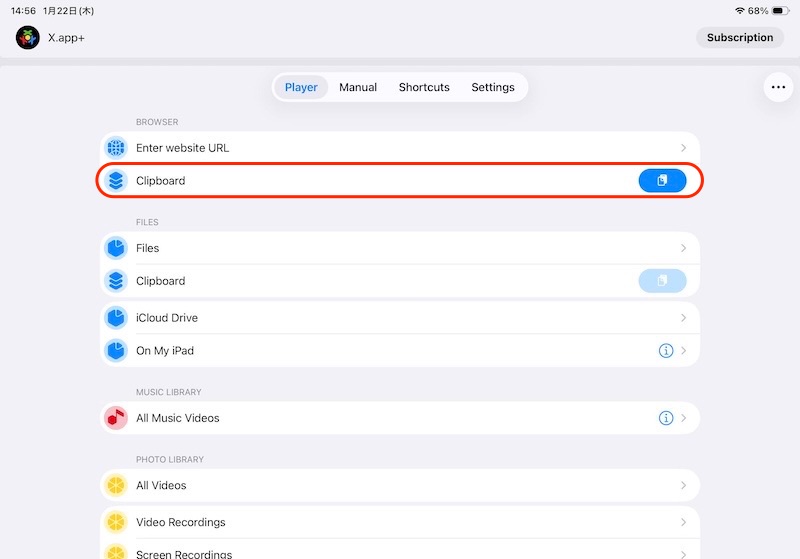Open the All Videos row chevron
This screenshot has width=800, height=559.
[x=683, y=485]
